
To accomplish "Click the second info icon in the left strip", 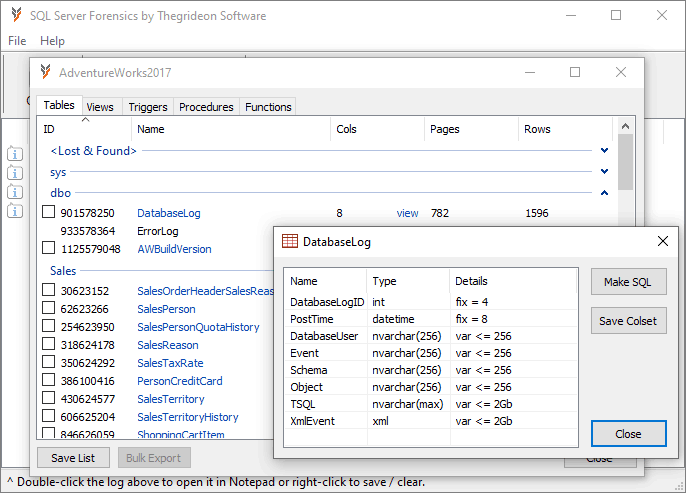I will click(15, 173).
